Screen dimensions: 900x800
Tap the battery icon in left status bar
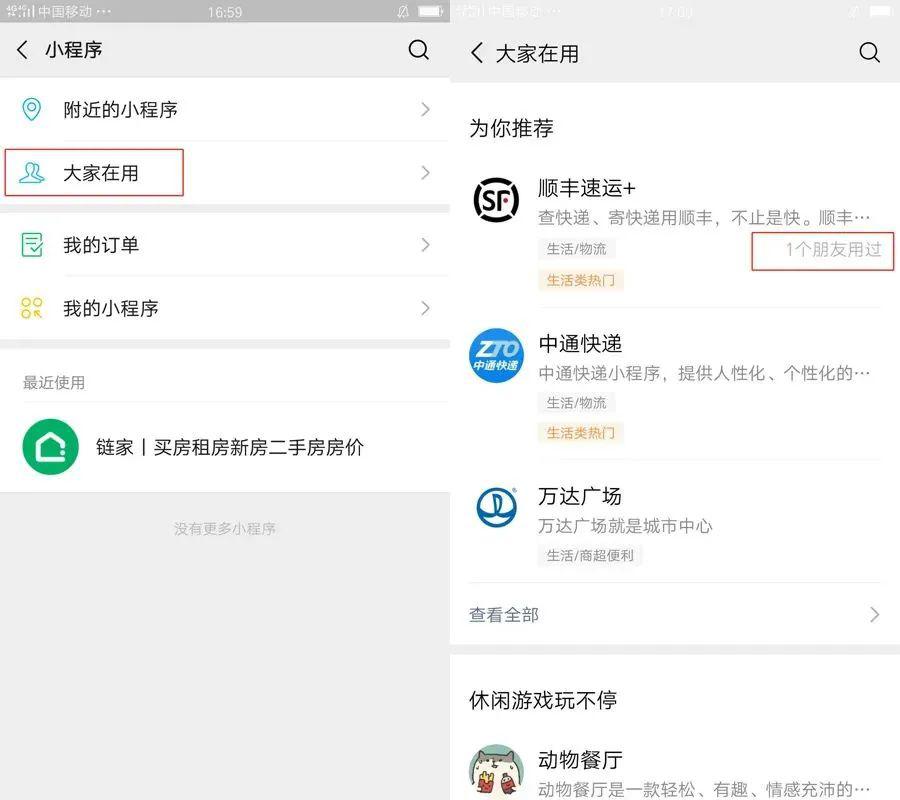pyautogui.click(x=430, y=11)
